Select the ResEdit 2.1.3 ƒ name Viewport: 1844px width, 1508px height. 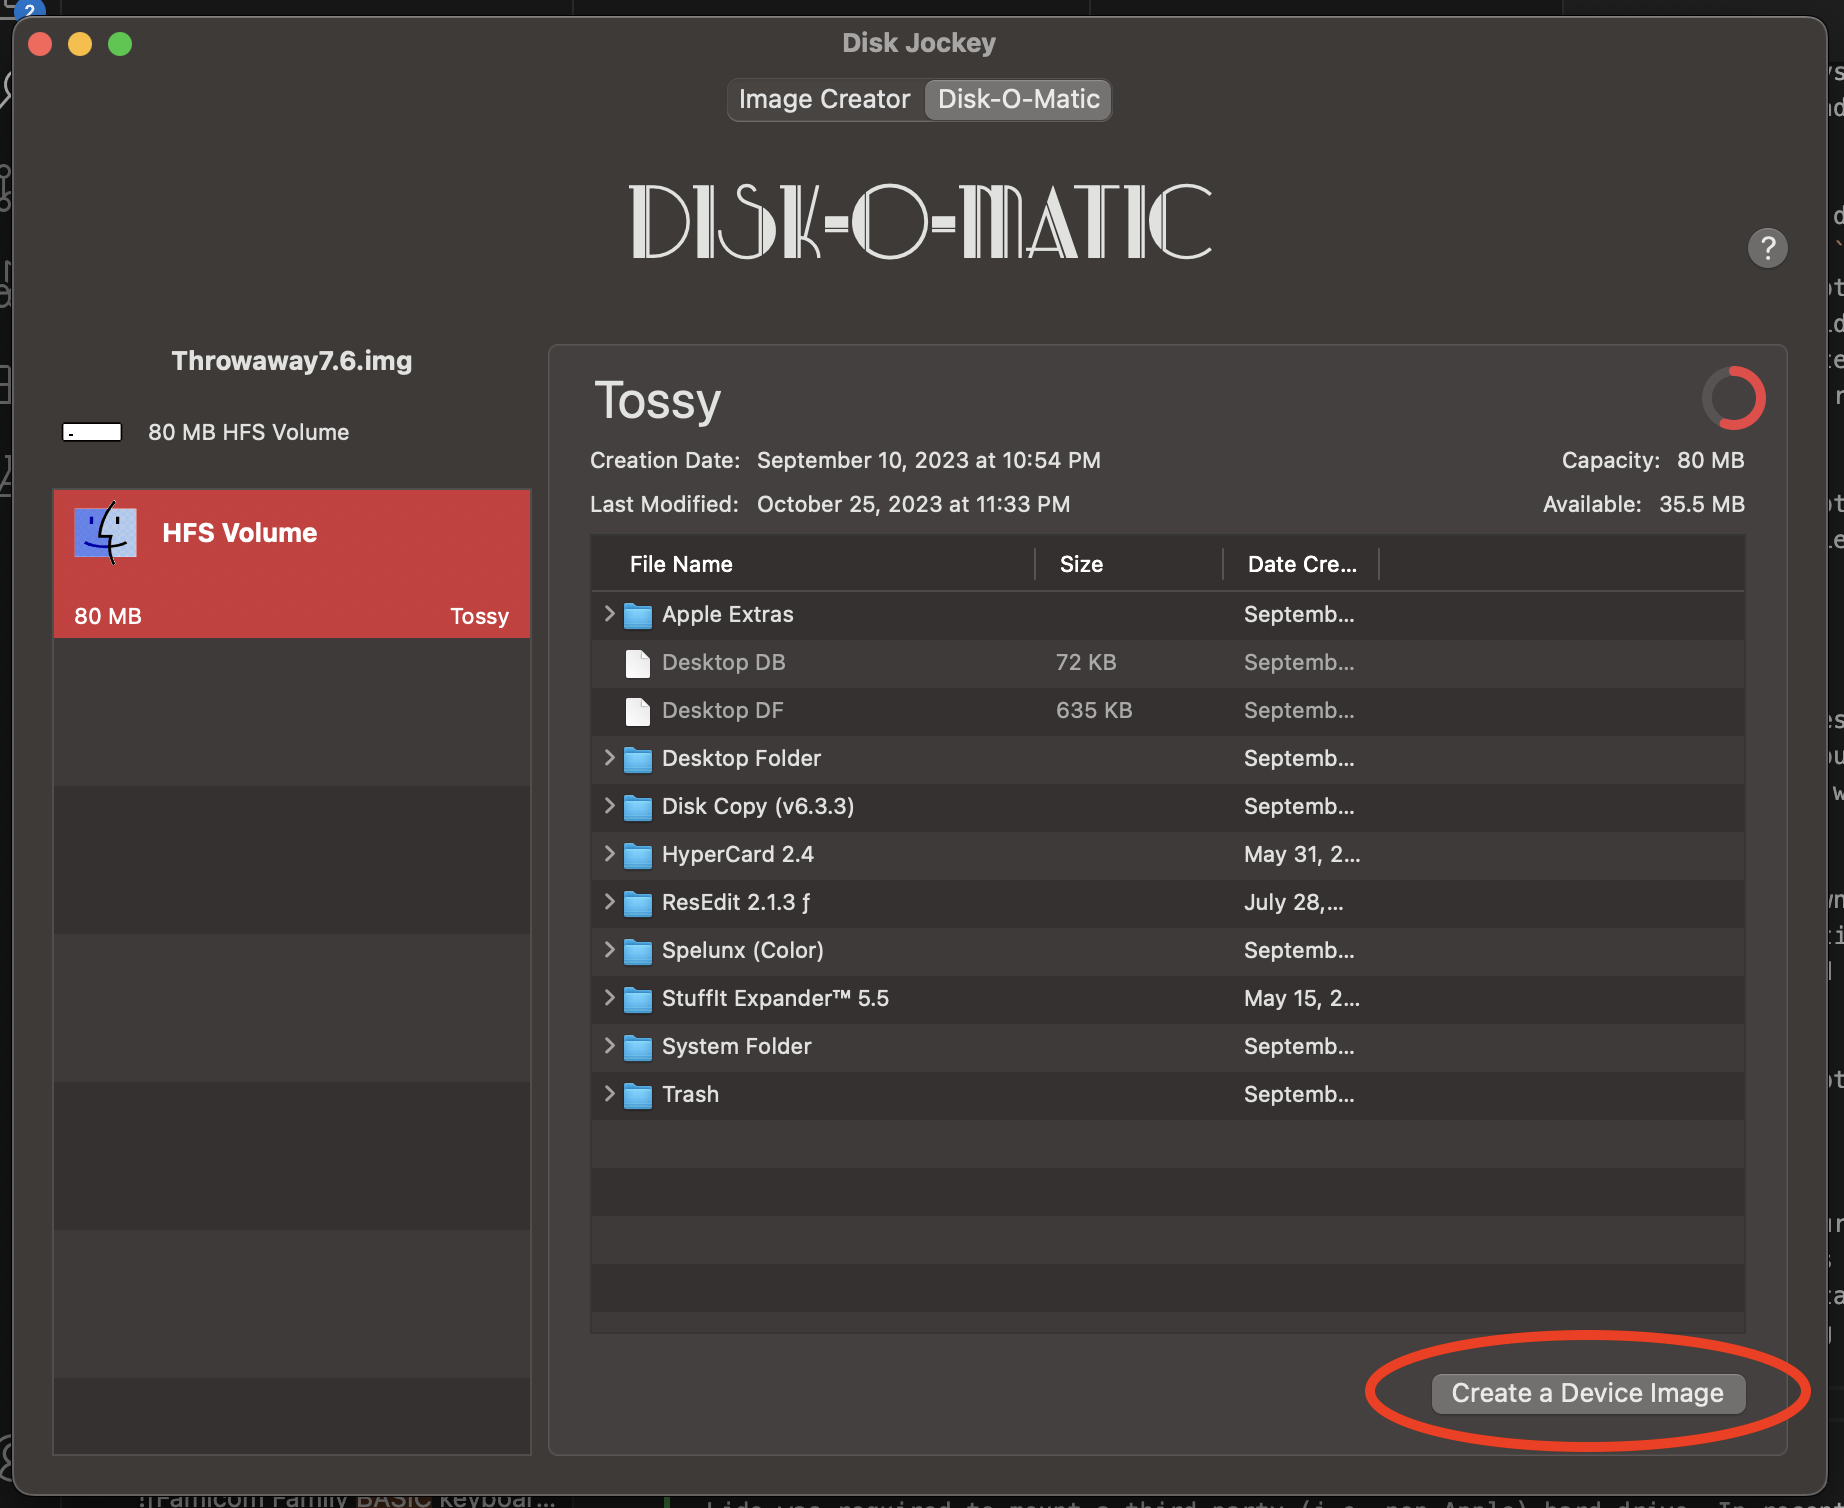(x=736, y=902)
